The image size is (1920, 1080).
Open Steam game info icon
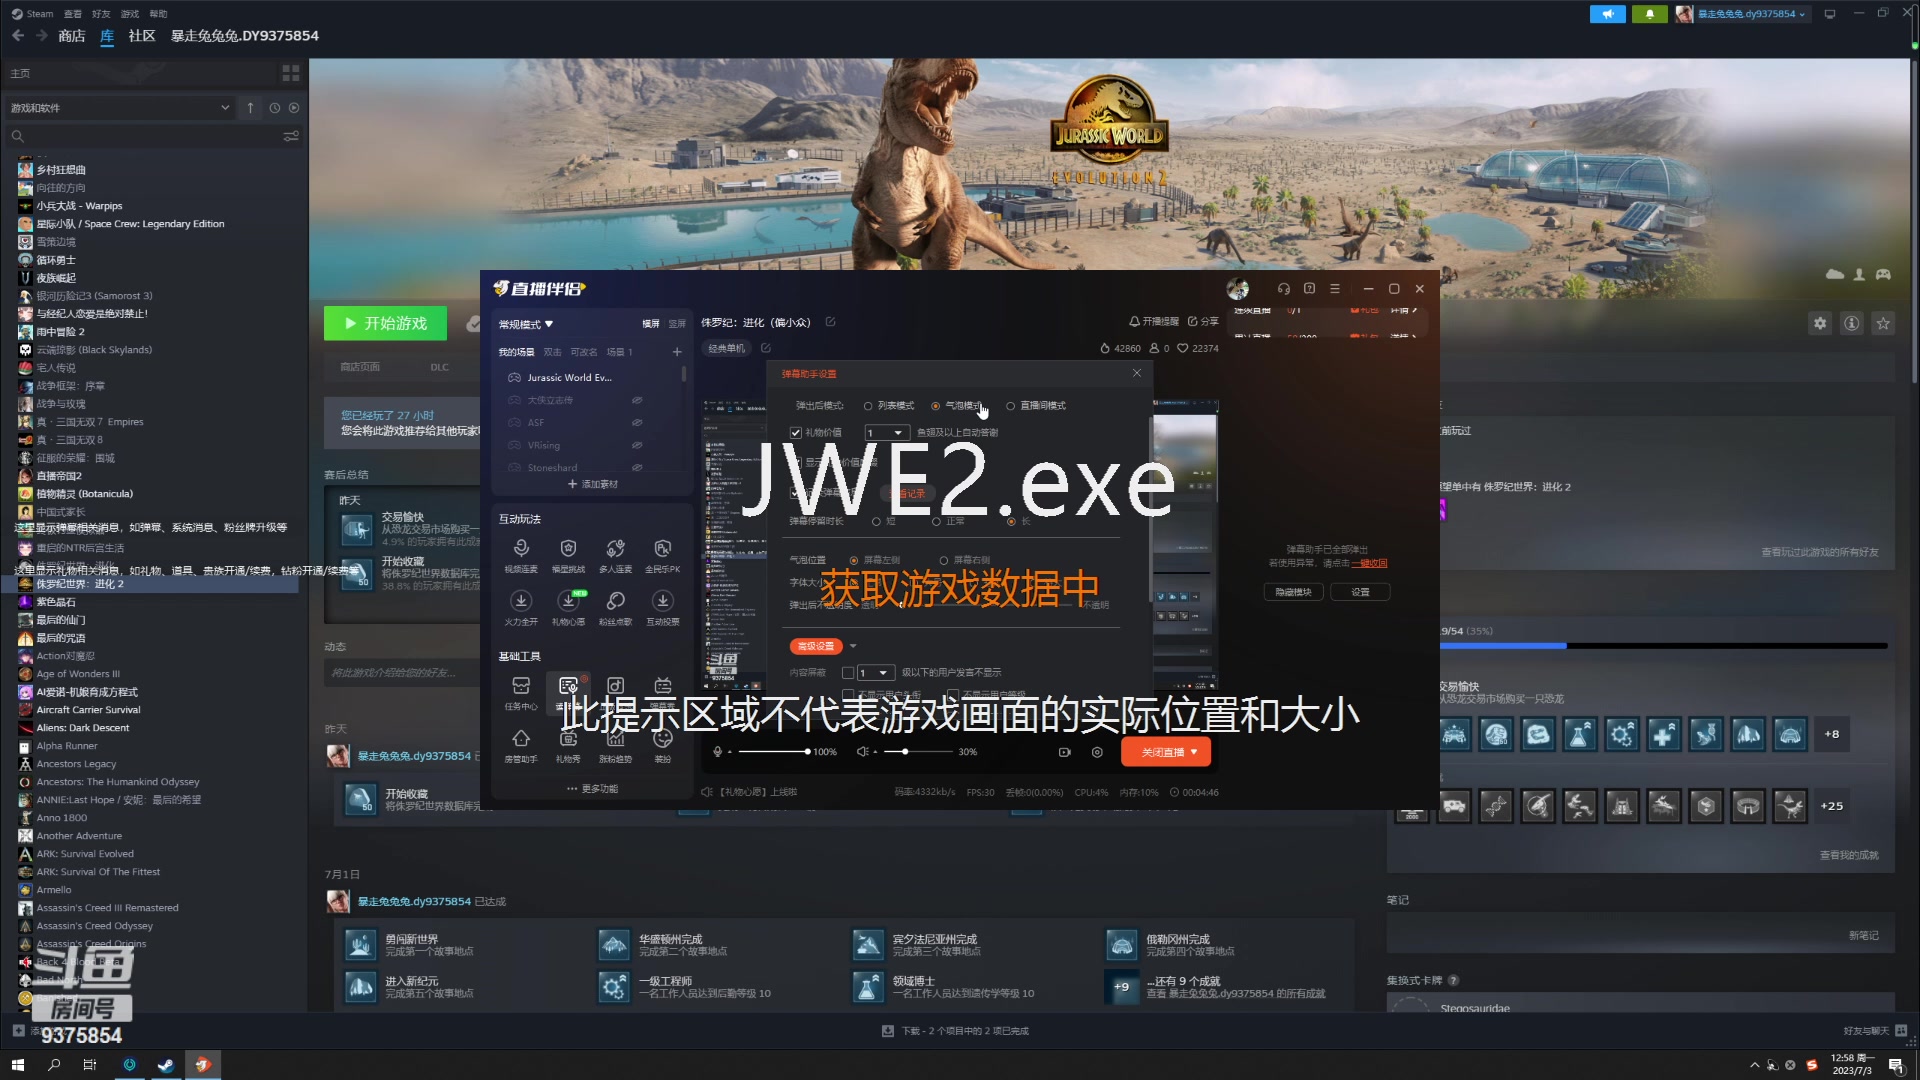pos(1852,323)
